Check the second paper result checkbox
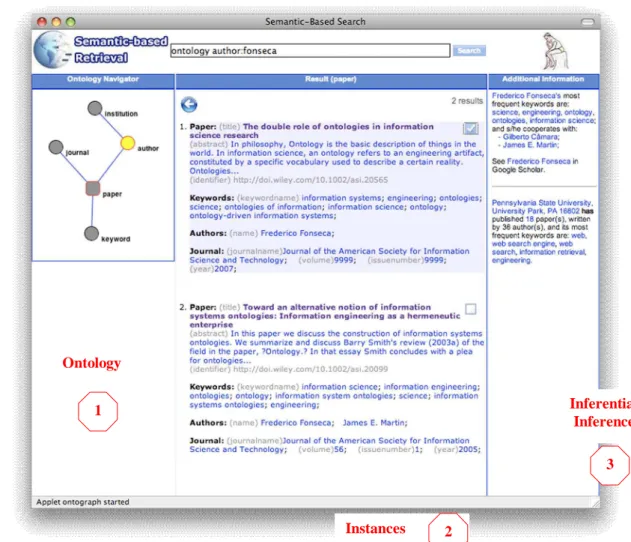631x542 pixels. (470, 309)
